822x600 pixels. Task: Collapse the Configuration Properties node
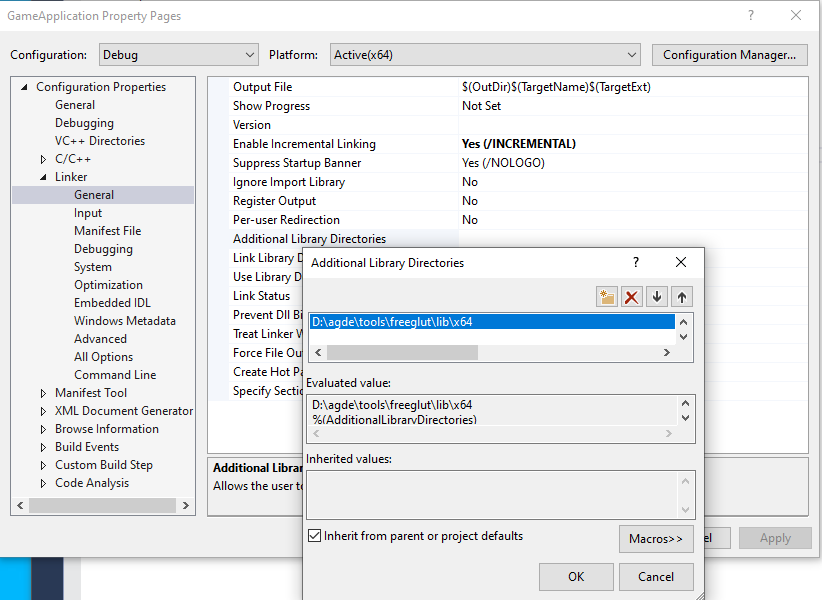(x=24, y=86)
